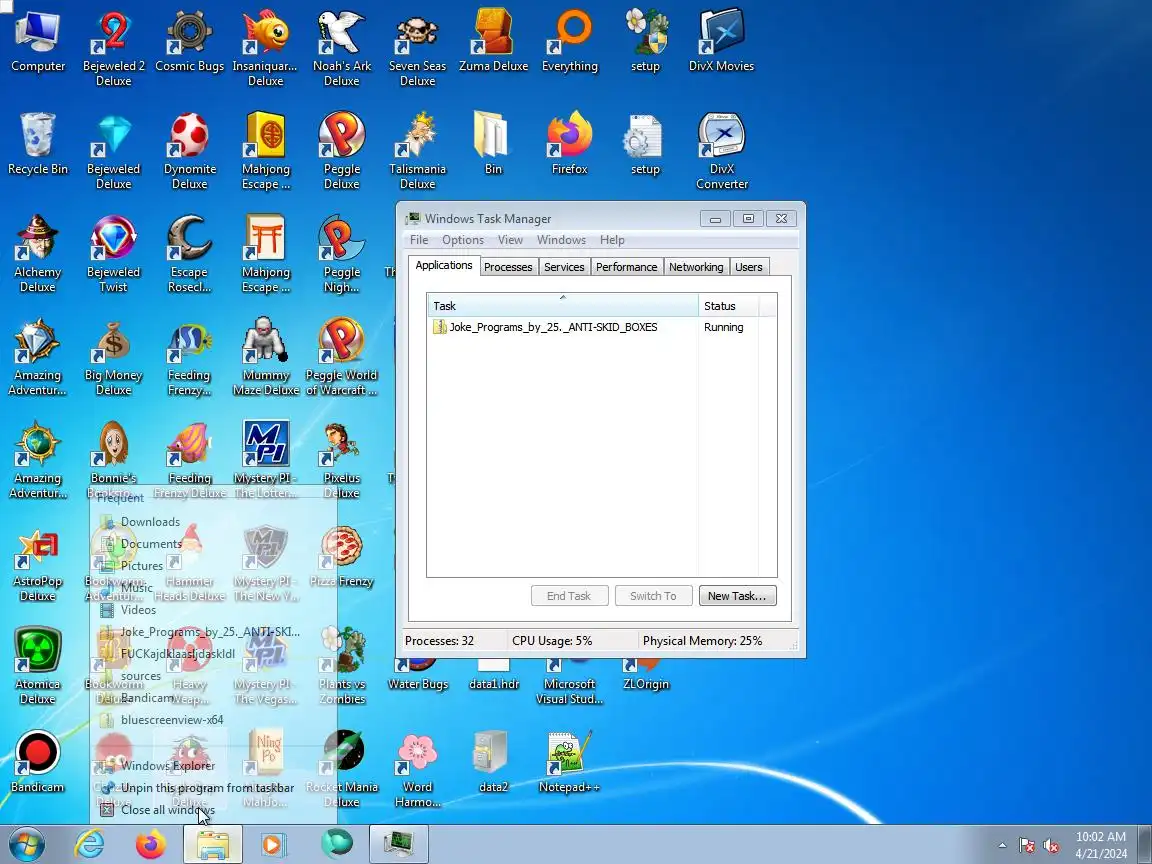Image resolution: width=1152 pixels, height=864 pixels.
Task: Click the Bandicam desktop shortcut
Action: [x=37, y=761]
